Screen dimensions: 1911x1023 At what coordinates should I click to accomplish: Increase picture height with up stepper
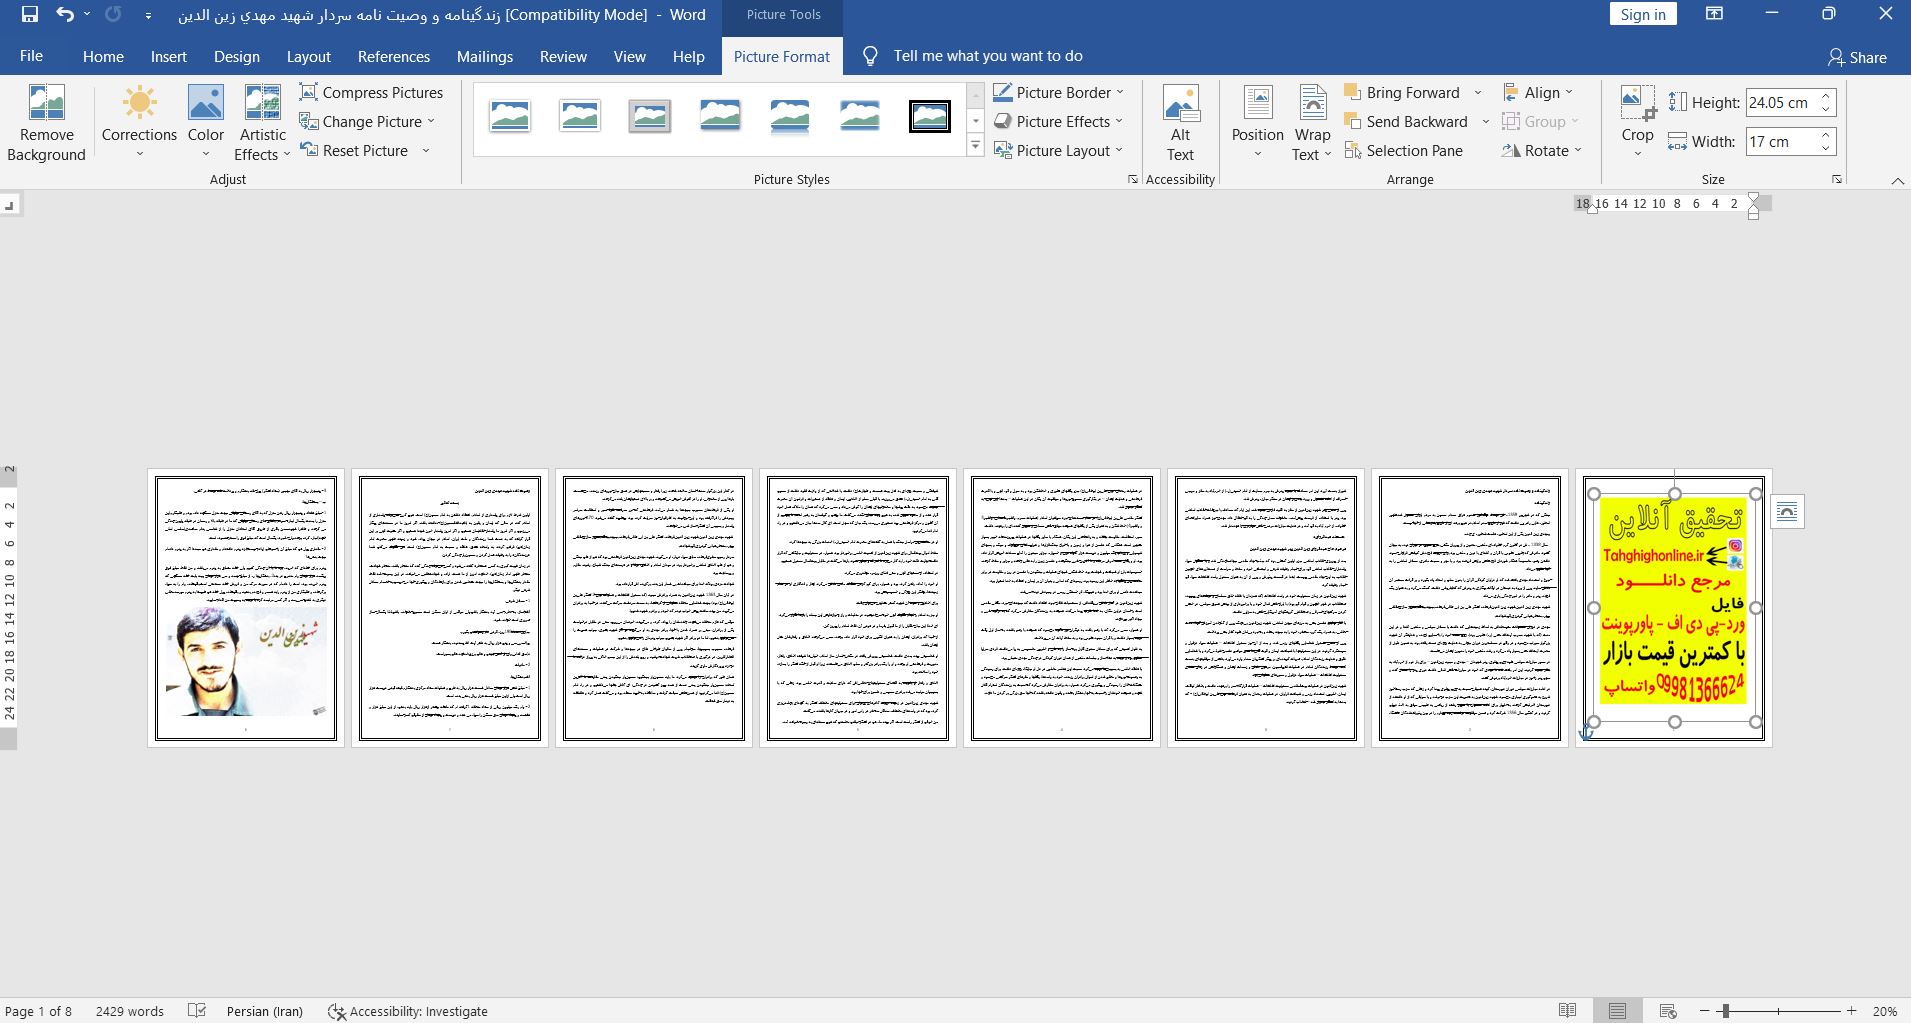(x=1826, y=96)
